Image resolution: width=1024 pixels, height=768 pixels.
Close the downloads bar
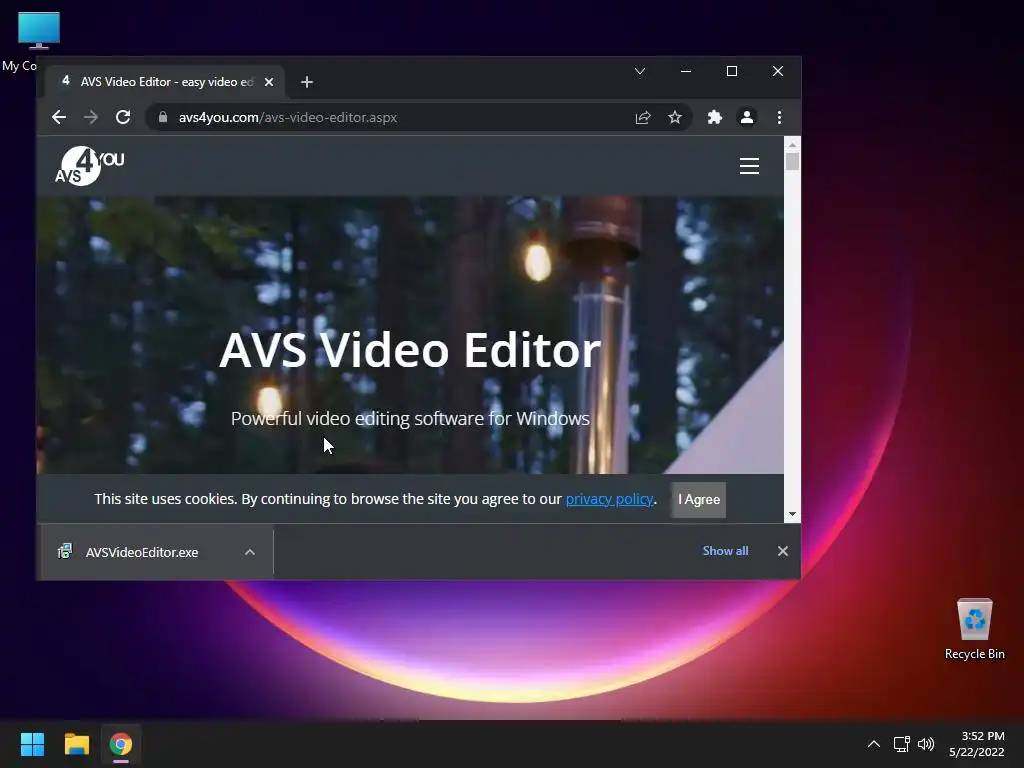[782, 551]
